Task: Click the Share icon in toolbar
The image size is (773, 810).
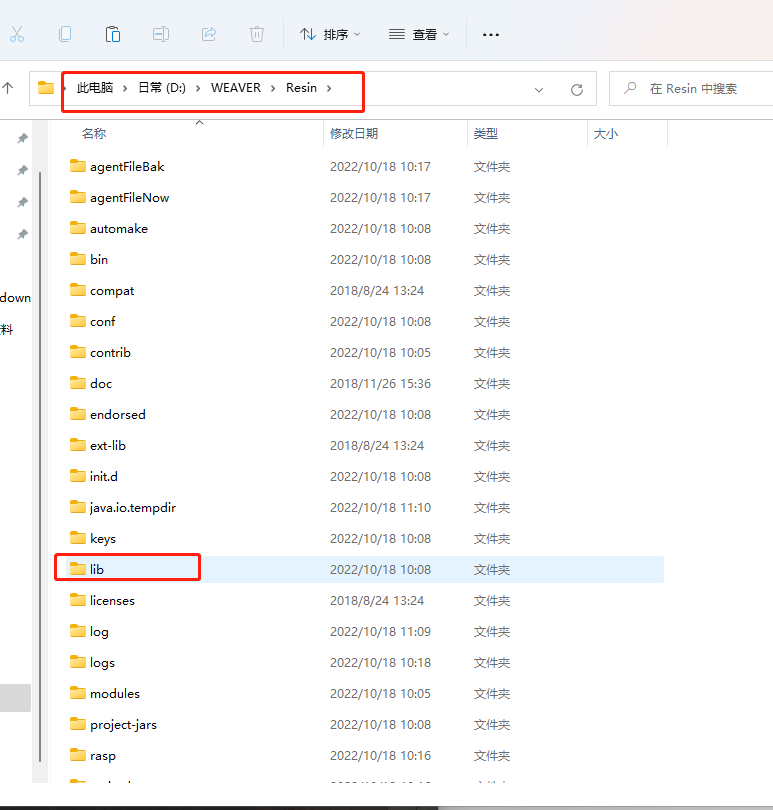Action: click(x=209, y=34)
